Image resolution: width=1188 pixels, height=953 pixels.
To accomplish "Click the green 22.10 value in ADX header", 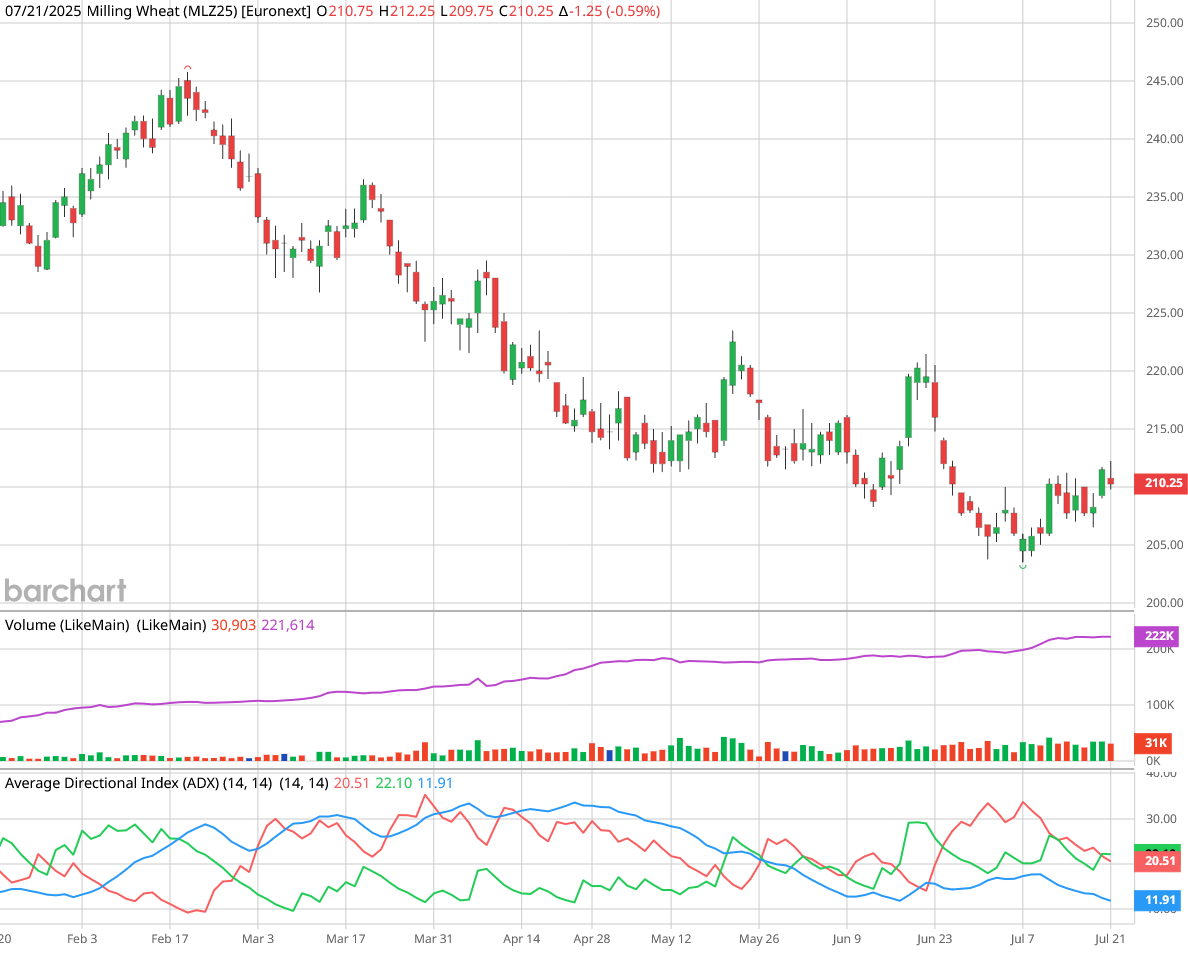I will 393,783.
